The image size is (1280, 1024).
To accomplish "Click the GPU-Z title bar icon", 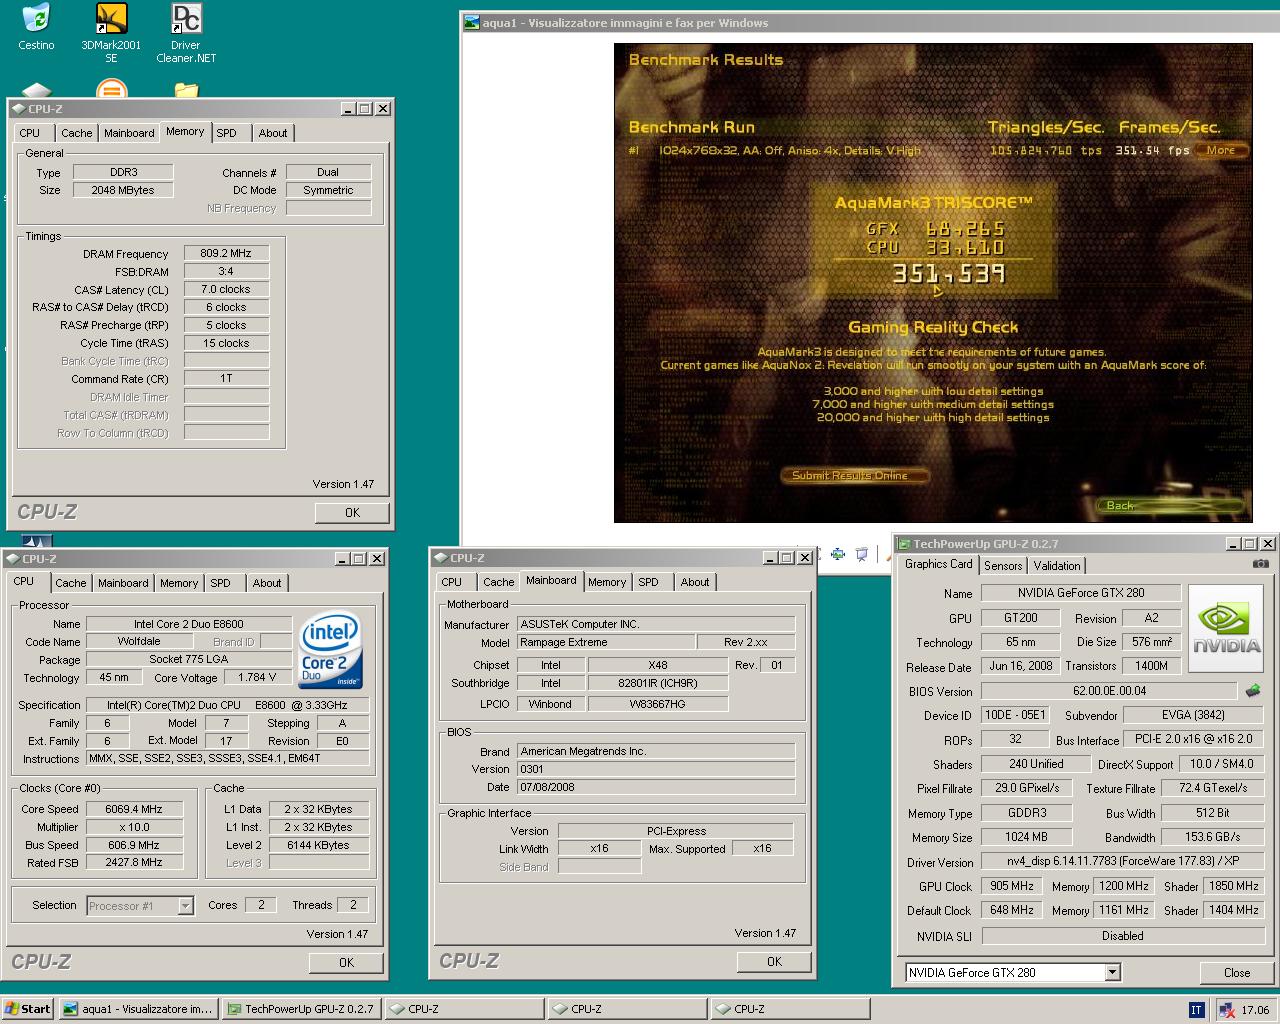I will 904,544.
